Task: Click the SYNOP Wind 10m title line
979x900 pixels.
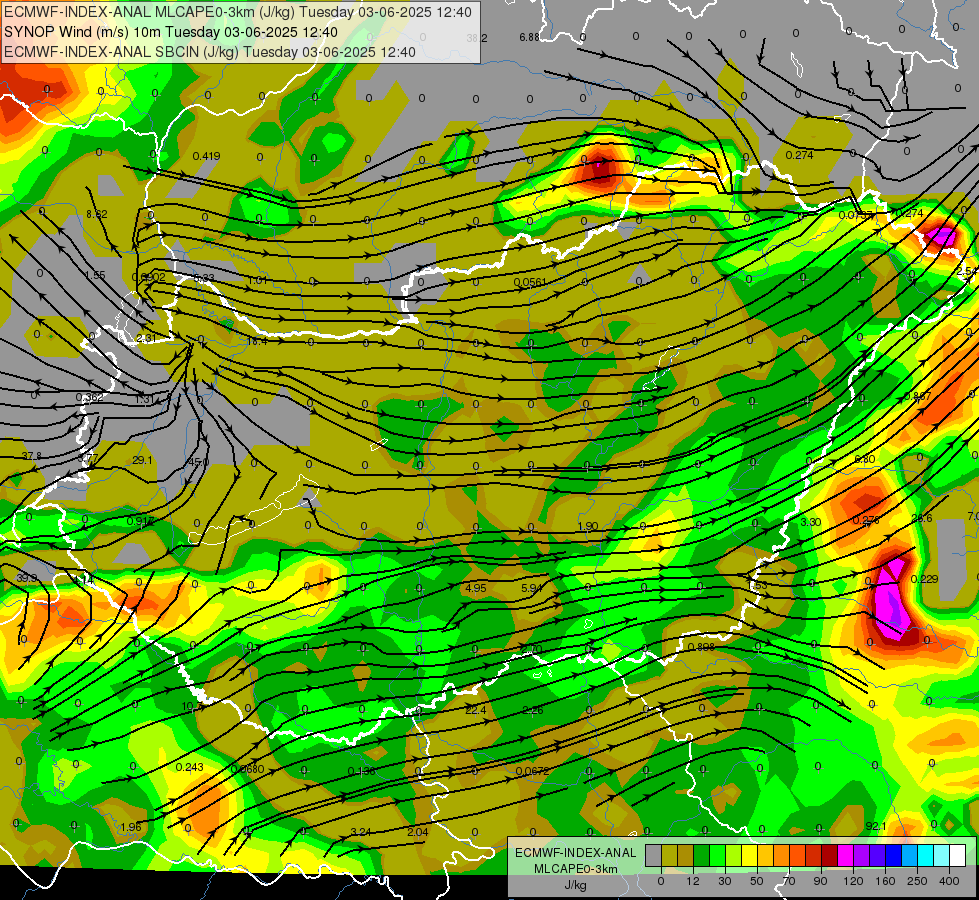Action: pyautogui.click(x=170, y=32)
